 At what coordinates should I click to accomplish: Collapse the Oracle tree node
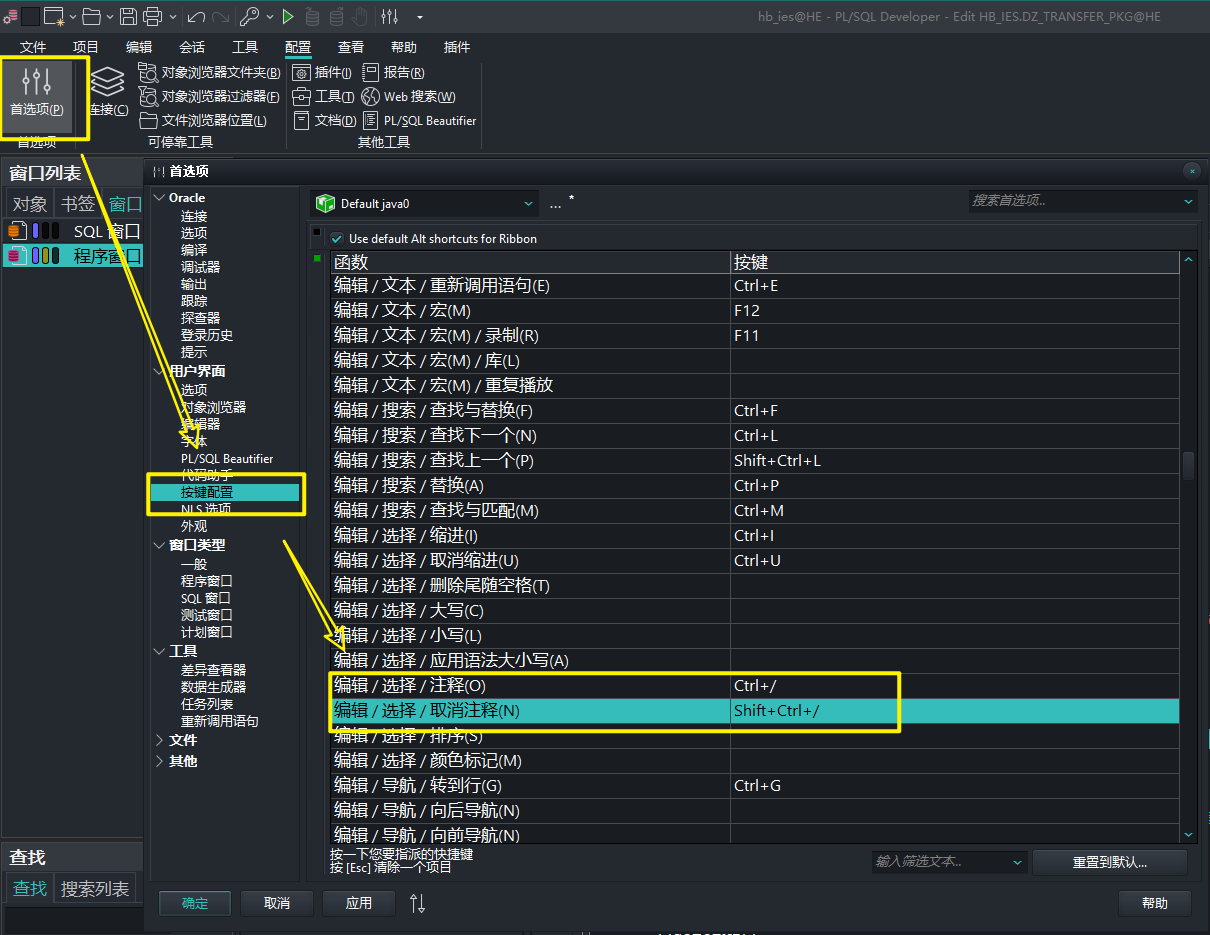pyautogui.click(x=159, y=198)
